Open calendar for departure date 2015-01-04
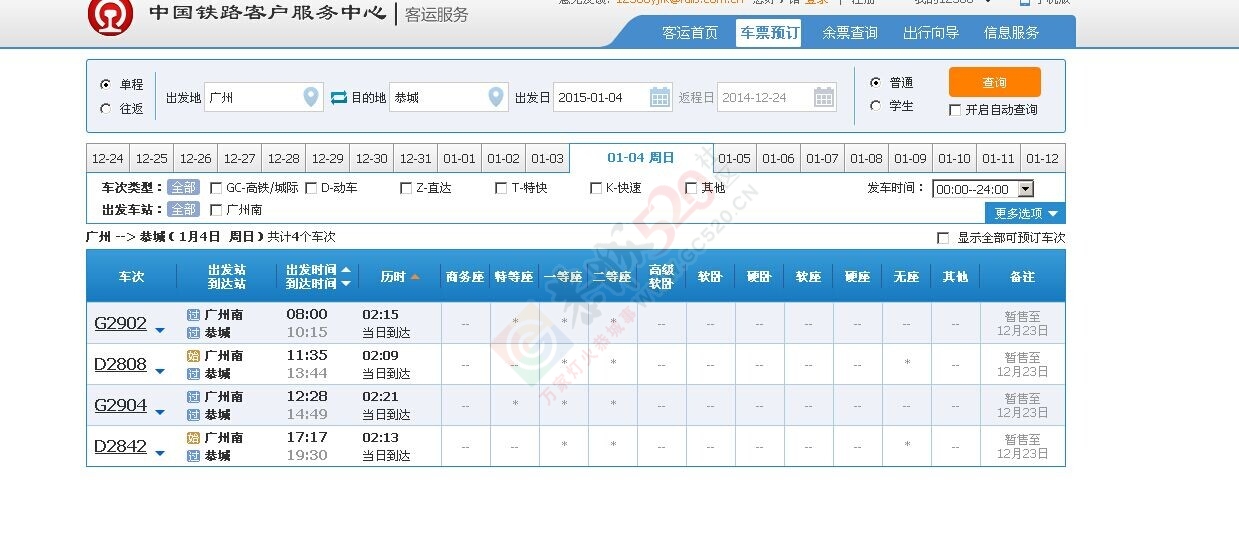1239x538 pixels. click(660, 97)
